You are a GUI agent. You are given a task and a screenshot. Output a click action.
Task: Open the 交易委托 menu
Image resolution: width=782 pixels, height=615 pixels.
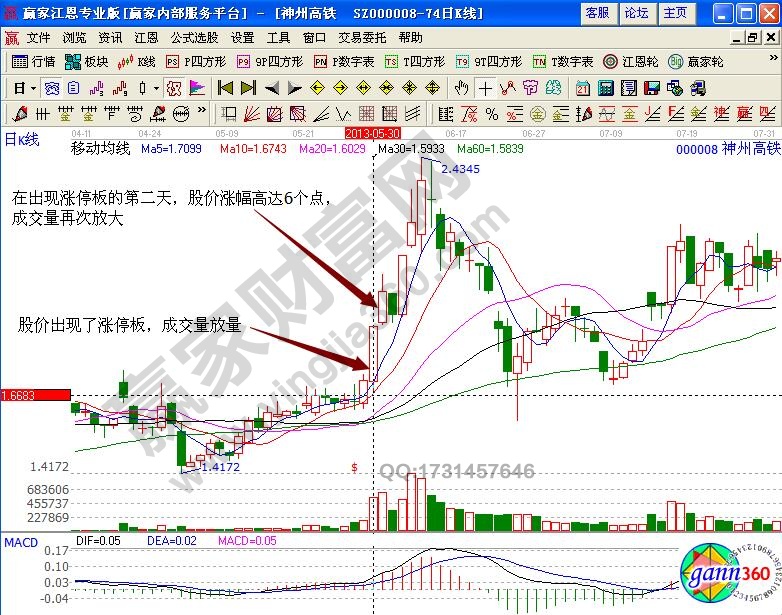click(363, 37)
